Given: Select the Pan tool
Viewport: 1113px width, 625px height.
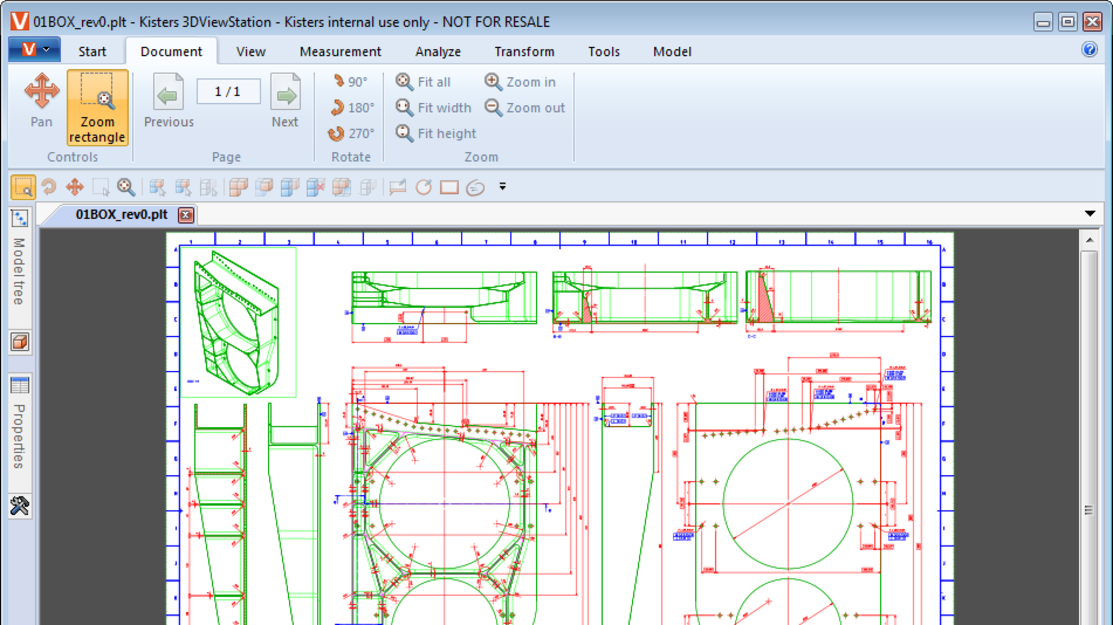Looking at the screenshot, I should 41,101.
